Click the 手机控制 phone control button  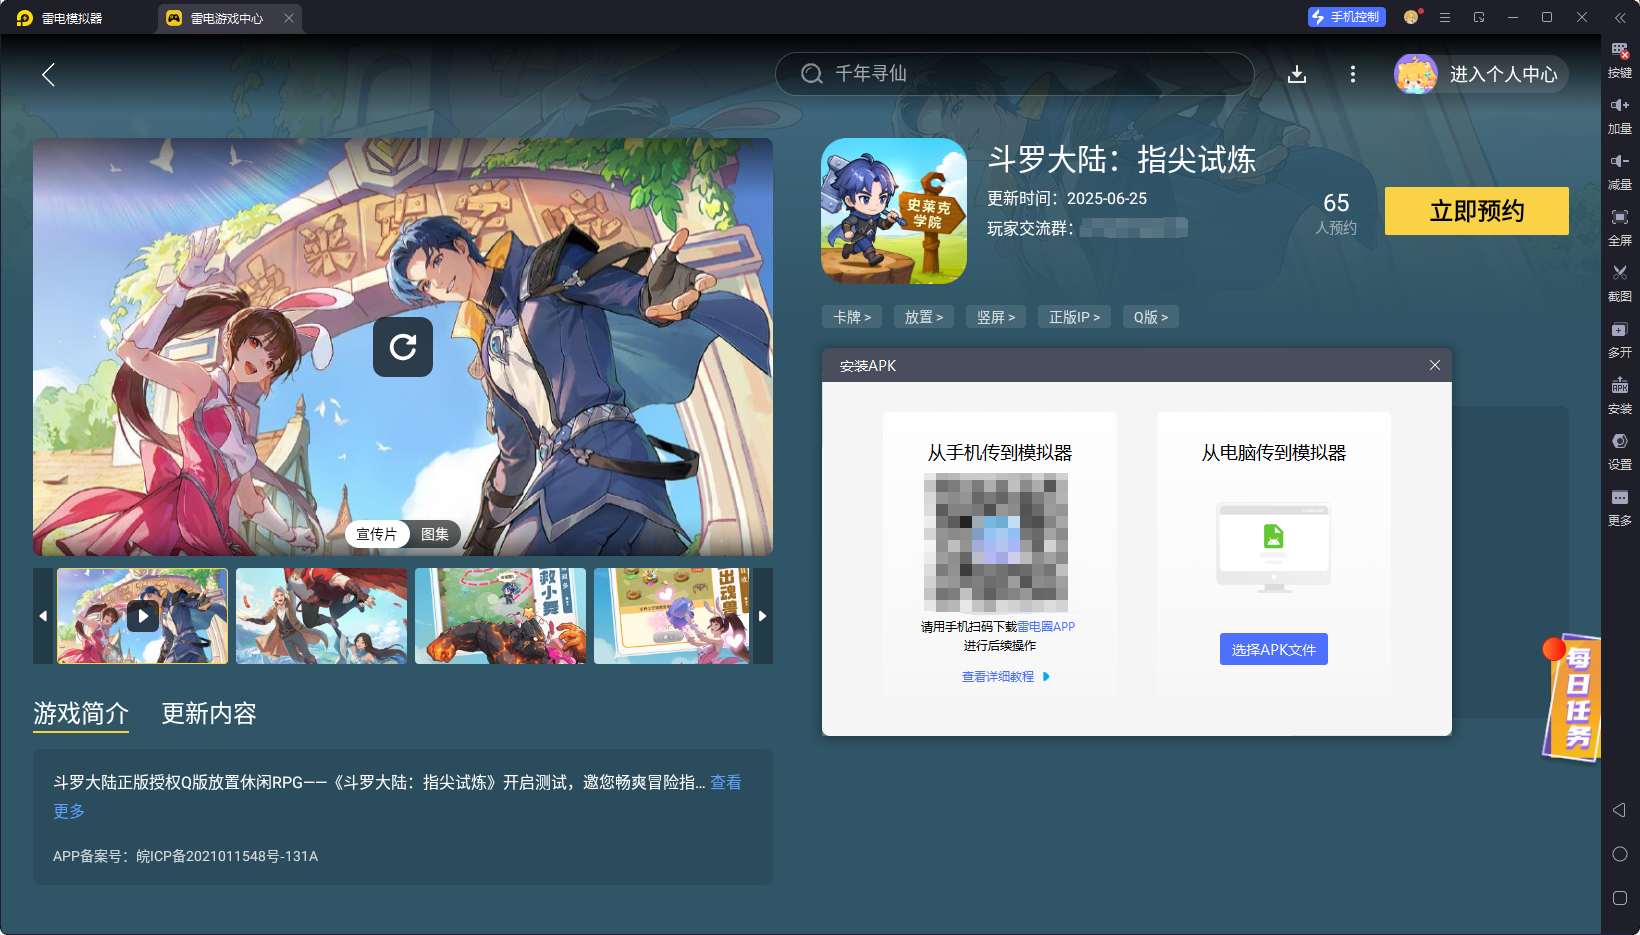click(x=1346, y=17)
